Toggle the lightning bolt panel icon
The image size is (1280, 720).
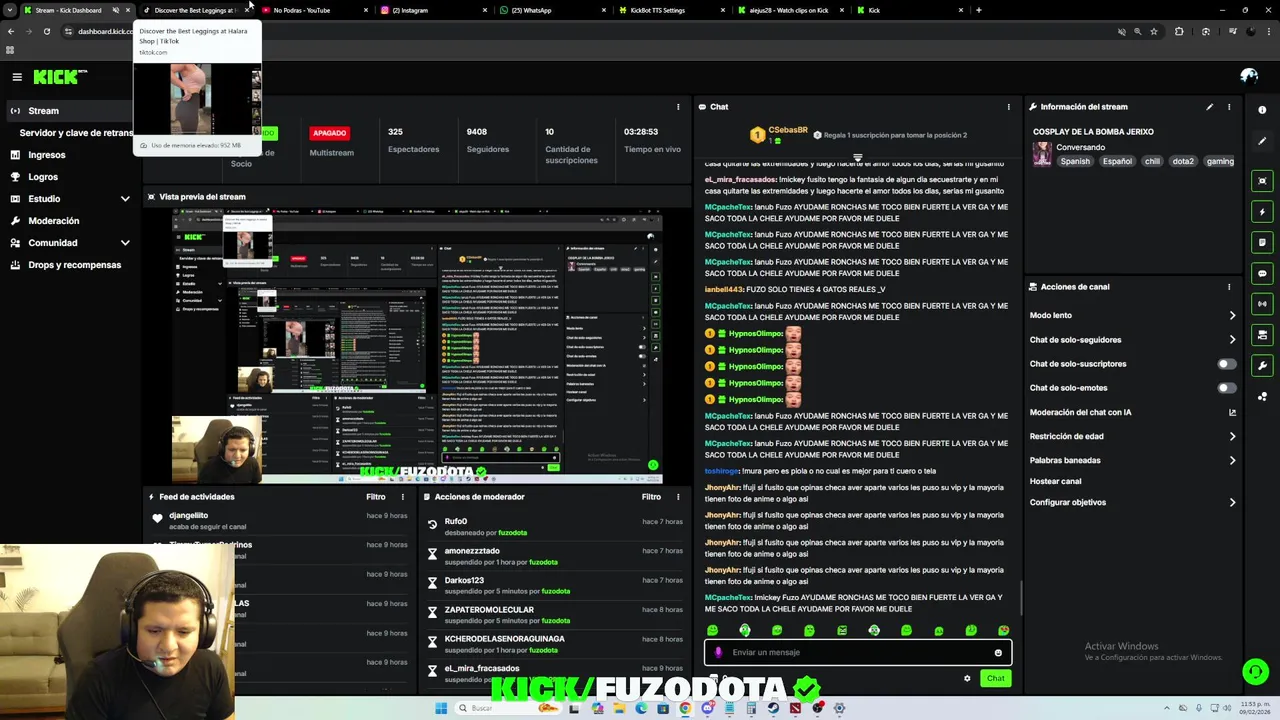pos(1262,212)
